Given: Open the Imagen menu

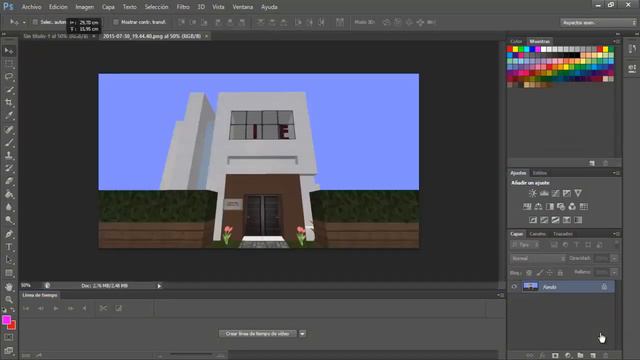Looking at the screenshot, I should [84, 7].
